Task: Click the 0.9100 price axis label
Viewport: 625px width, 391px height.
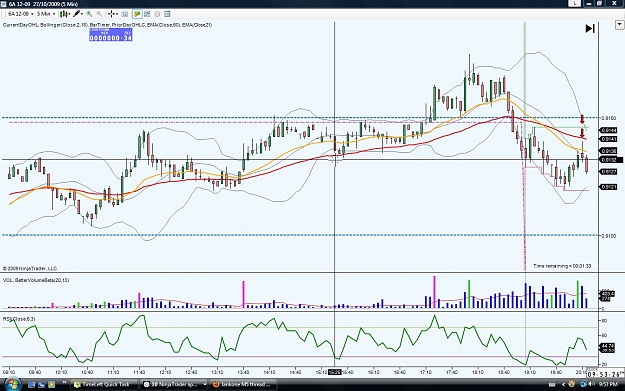Action: point(609,236)
